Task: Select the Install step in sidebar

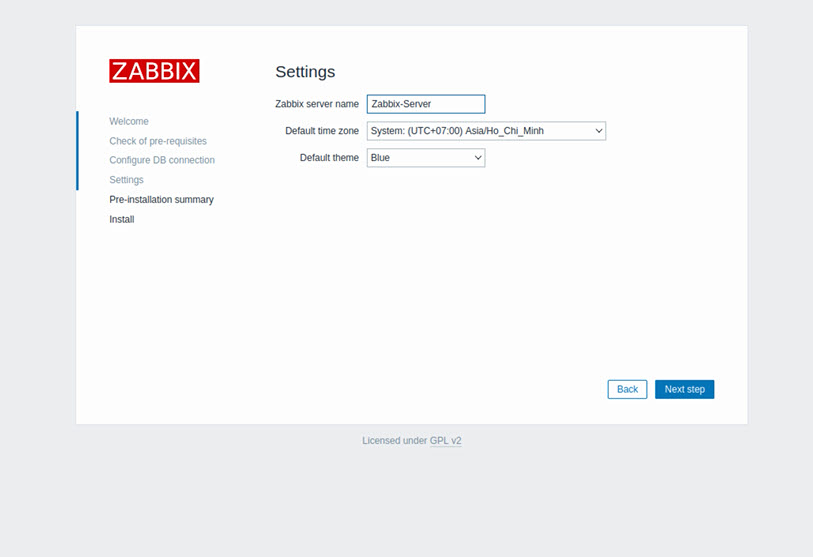Action: click(121, 219)
